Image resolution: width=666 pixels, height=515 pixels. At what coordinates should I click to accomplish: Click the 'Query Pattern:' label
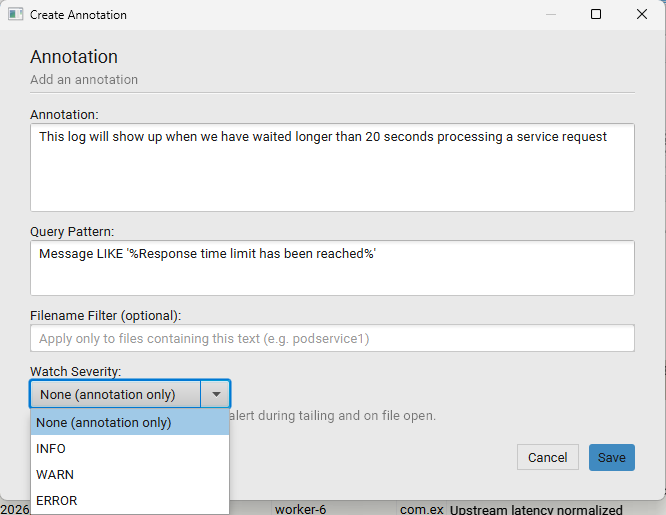[72, 232]
